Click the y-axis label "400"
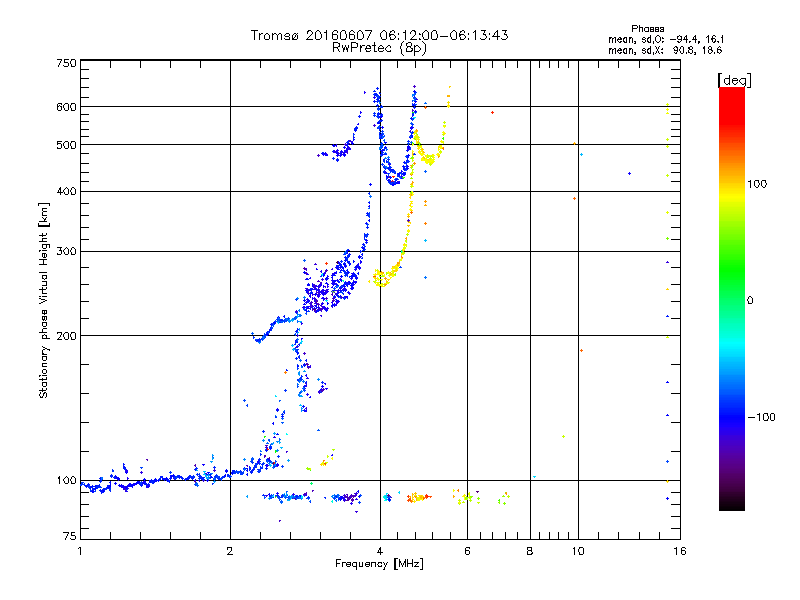 click(66, 191)
